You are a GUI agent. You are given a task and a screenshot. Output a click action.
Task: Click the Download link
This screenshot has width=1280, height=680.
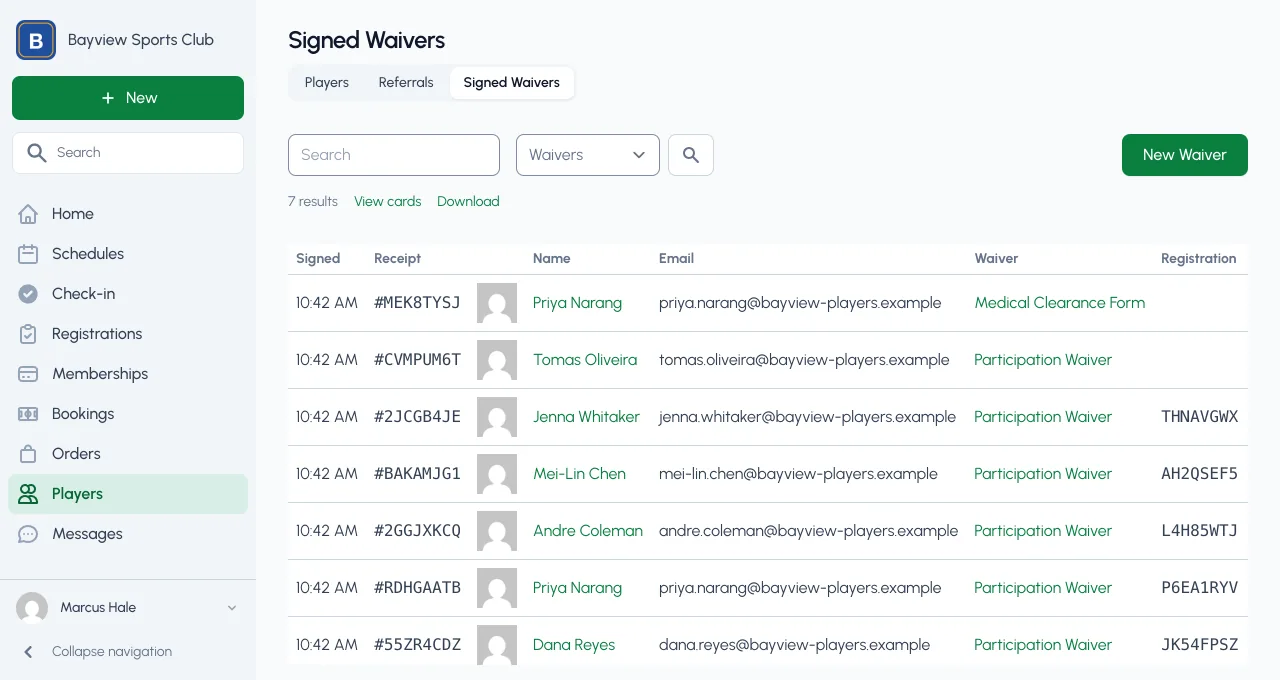(468, 202)
